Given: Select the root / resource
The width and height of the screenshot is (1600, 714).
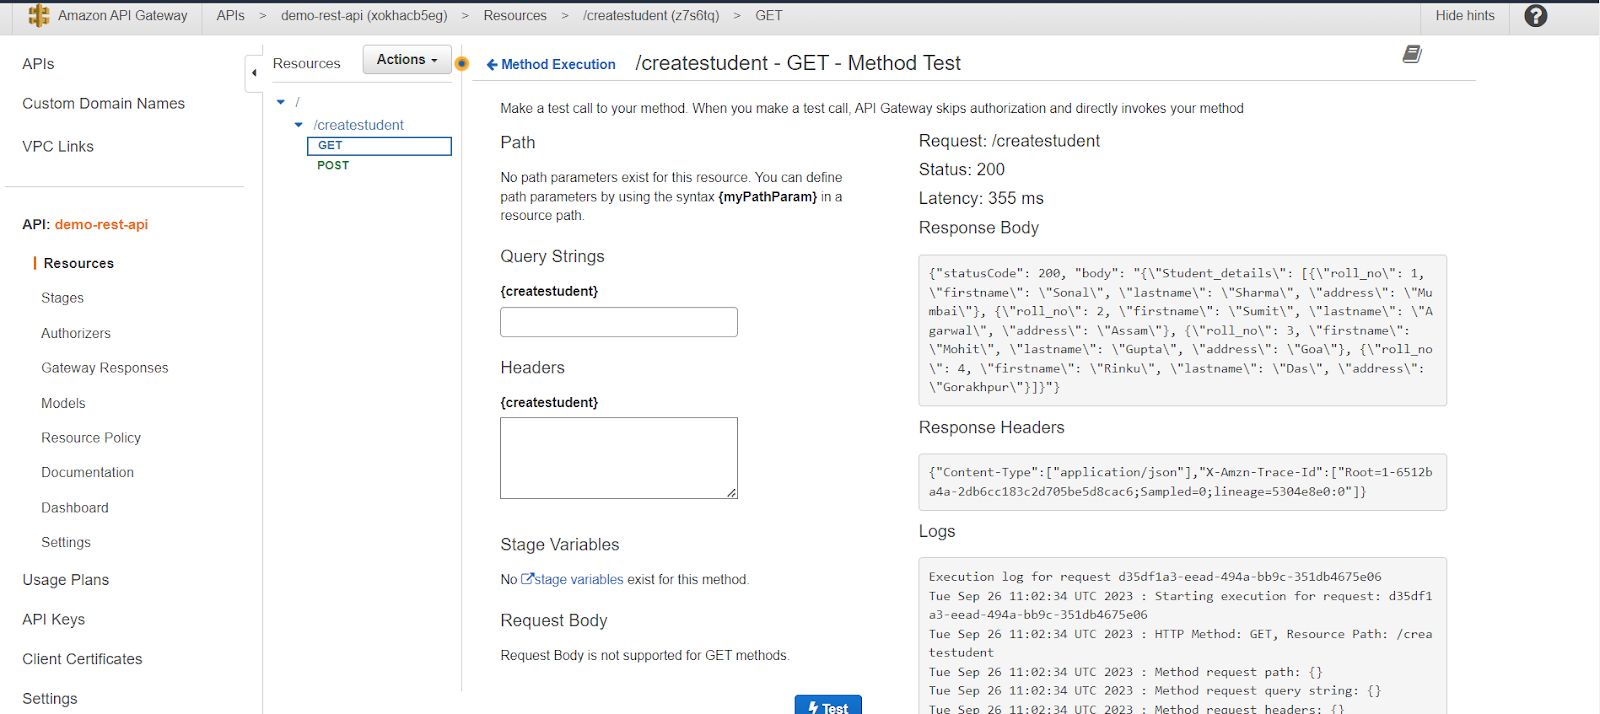Looking at the screenshot, I should [x=297, y=102].
